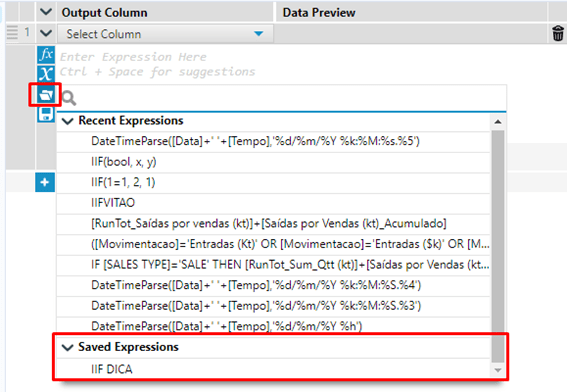Click the save expression floppy disk icon

coord(46,114)
